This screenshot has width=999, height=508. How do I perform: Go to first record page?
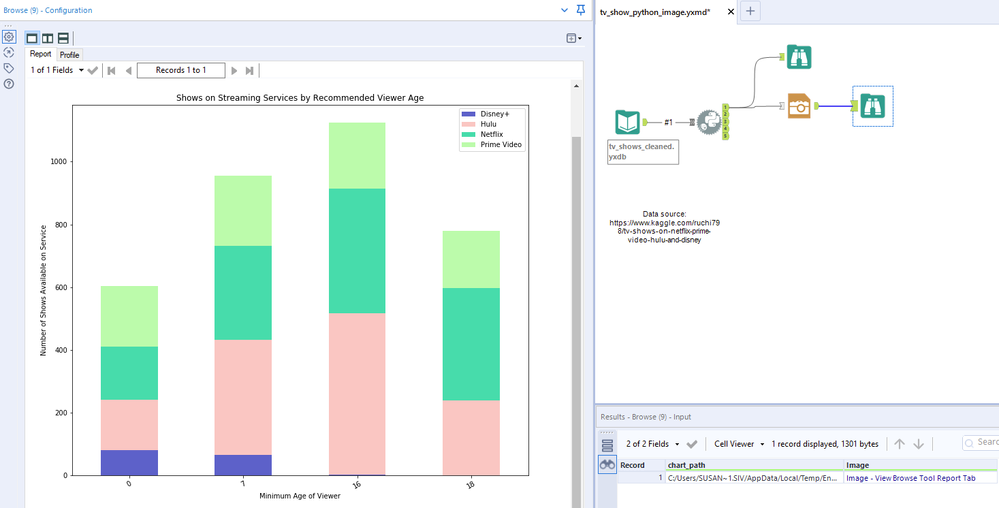click(111, 70)
